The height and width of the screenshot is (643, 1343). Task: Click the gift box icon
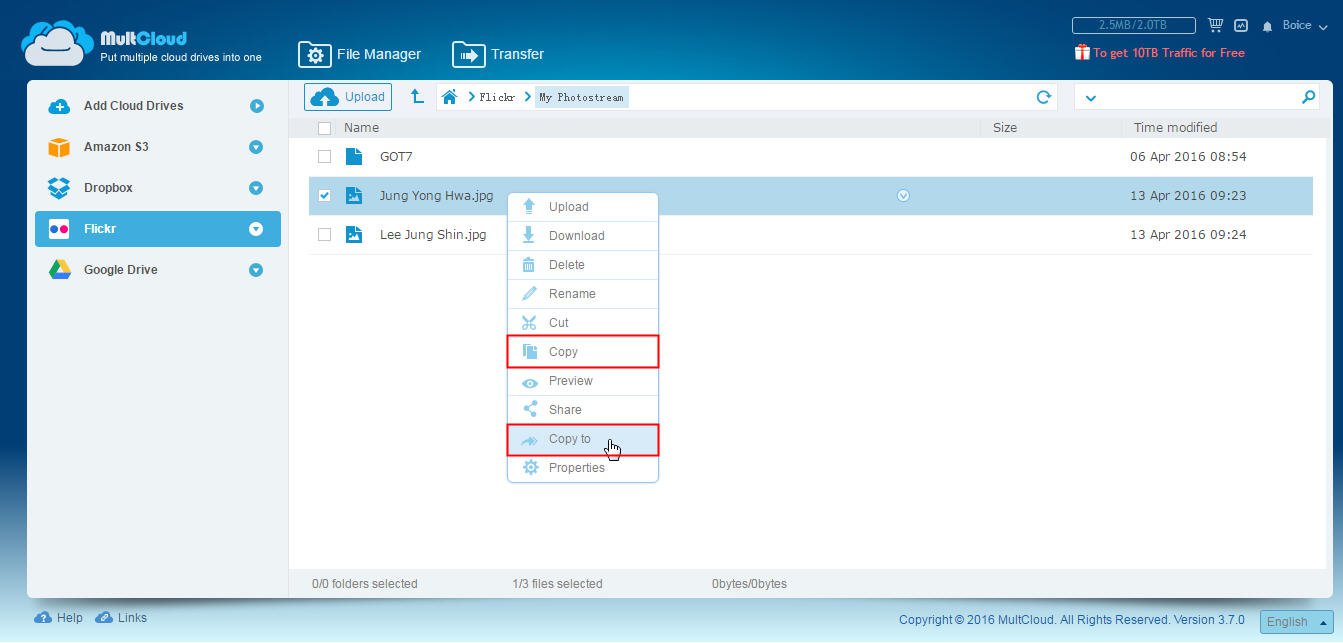pos(1082,52)
